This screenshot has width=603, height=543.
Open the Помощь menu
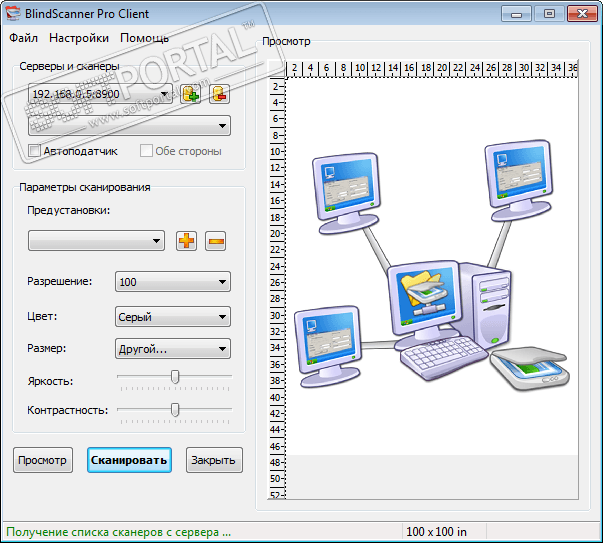144,38
